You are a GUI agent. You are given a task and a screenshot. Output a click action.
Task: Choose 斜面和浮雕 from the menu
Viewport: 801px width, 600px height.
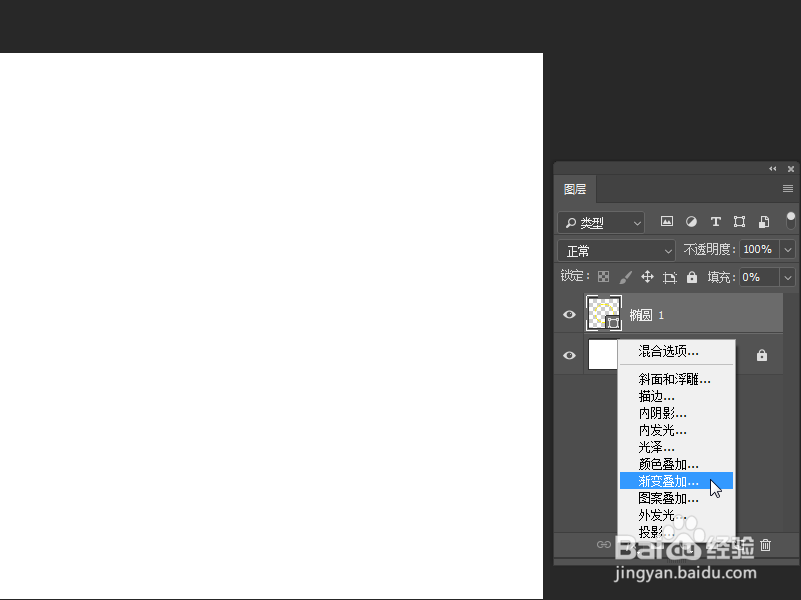676,379
